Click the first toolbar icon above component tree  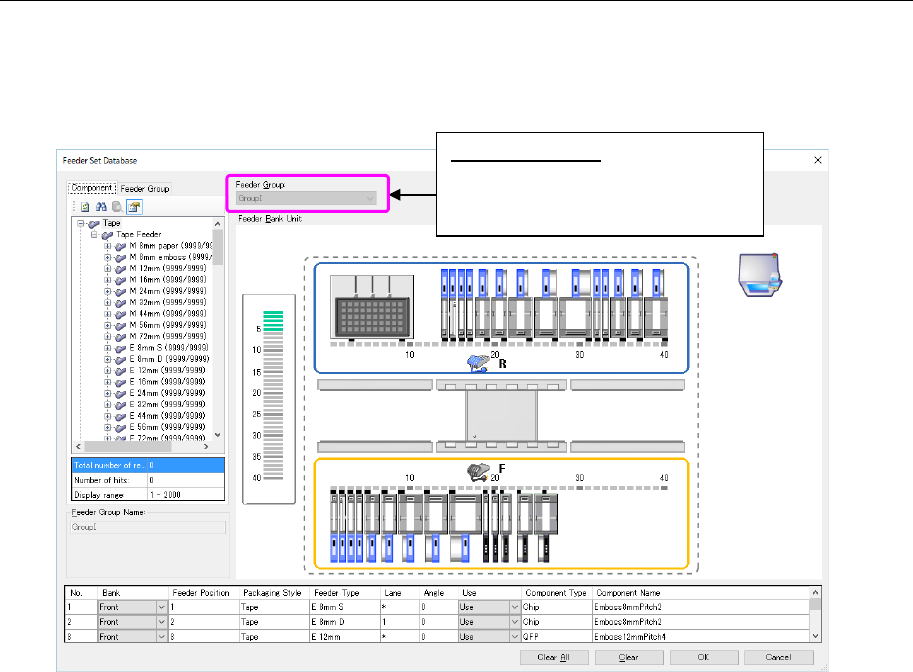click(x=87, y=206)
